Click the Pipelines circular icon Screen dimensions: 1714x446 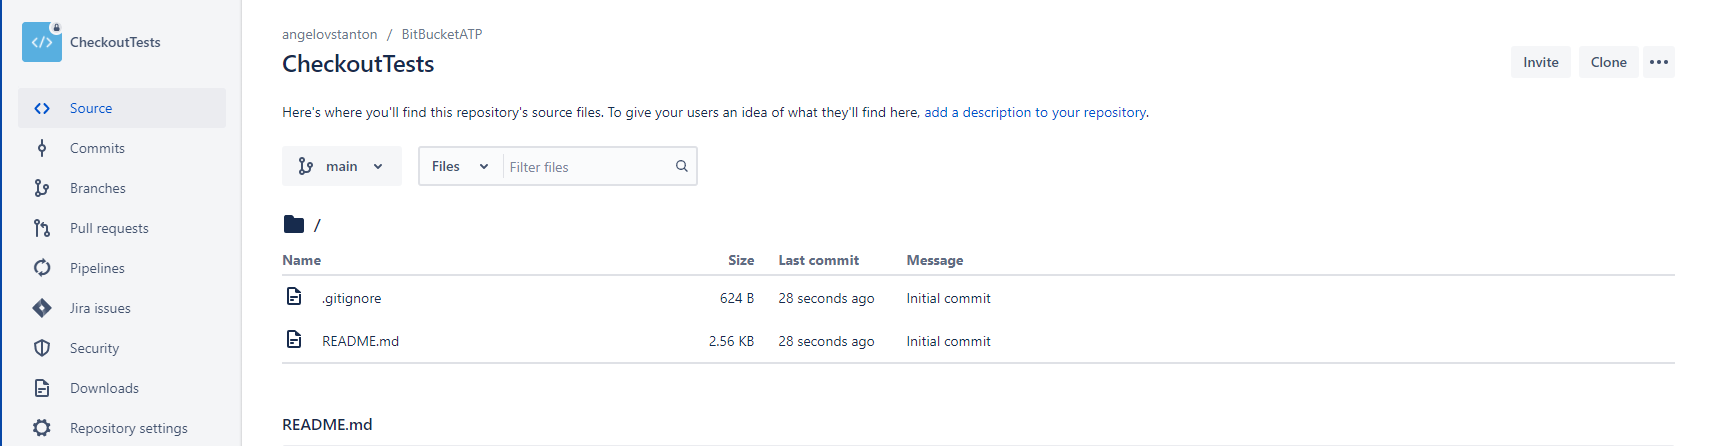coord(42,268)
